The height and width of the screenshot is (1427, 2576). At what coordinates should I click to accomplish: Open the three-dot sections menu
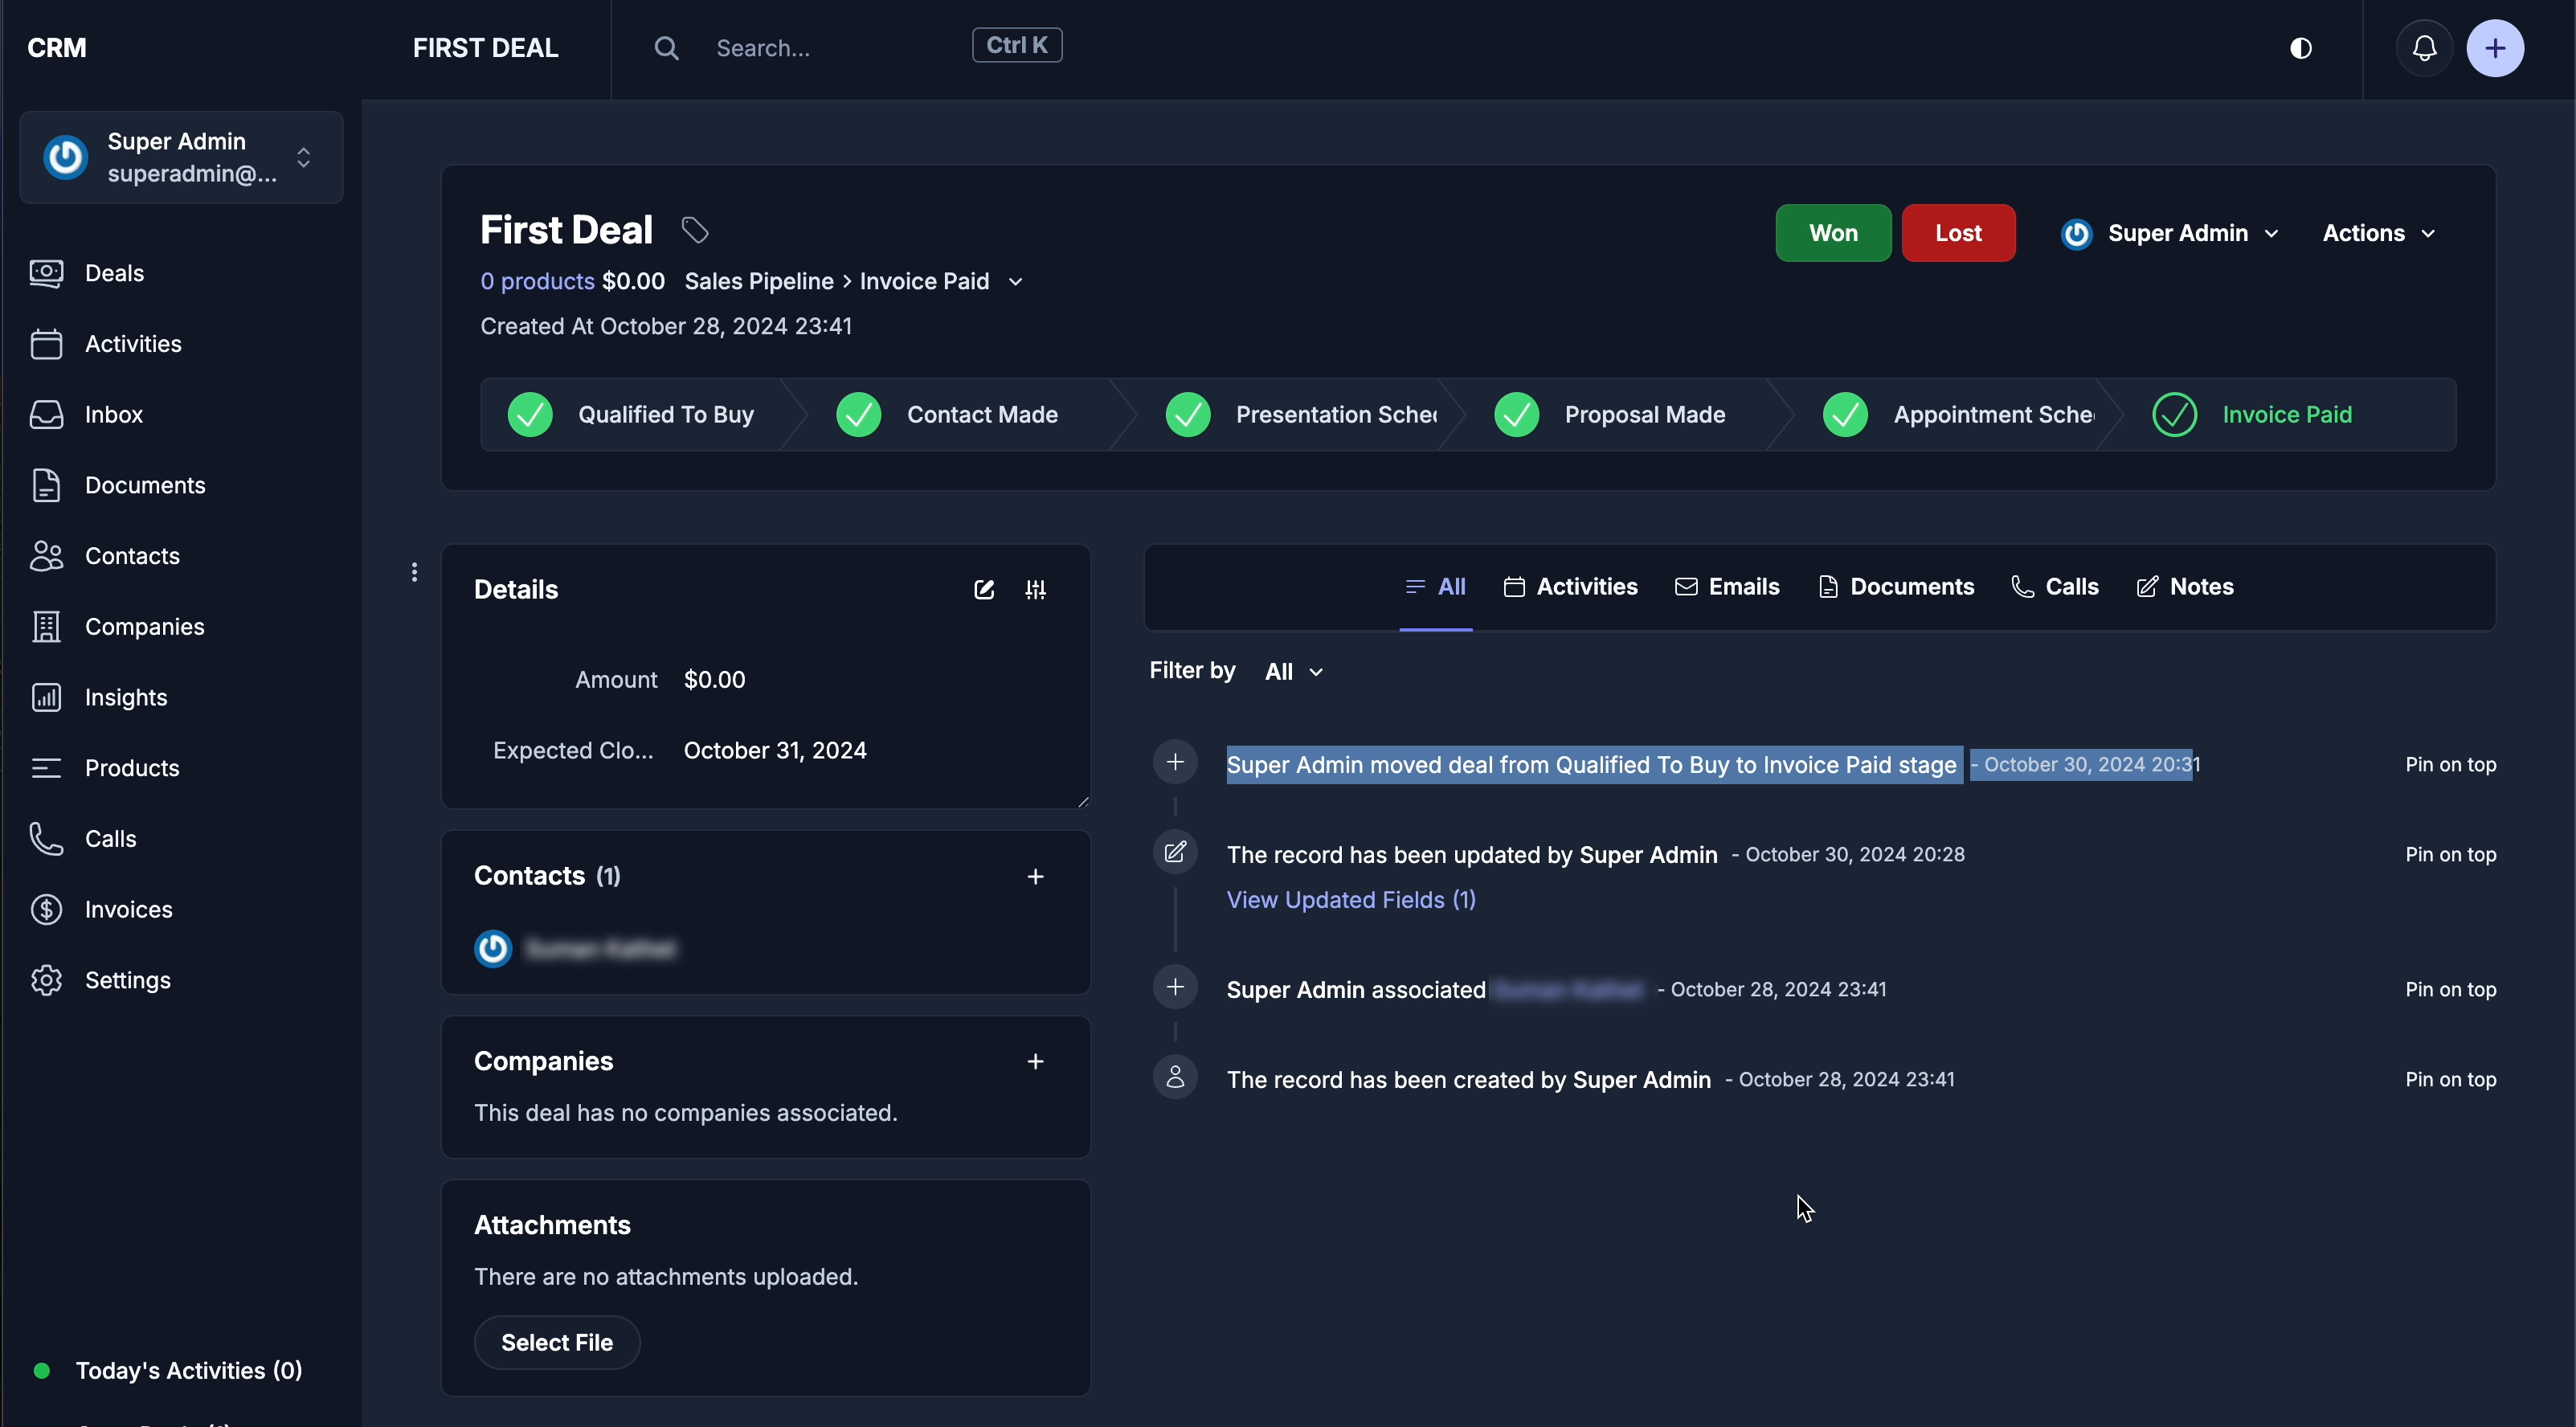pos(414,572)
